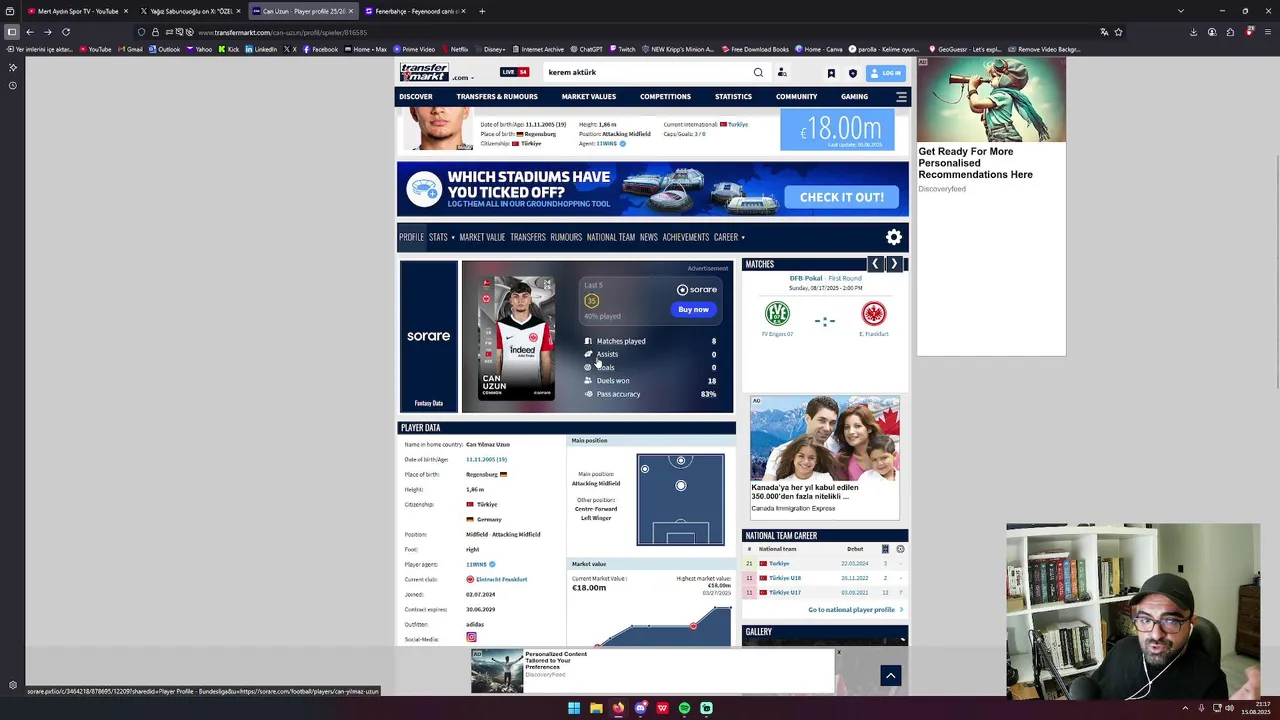This screenshot has width=1280, height=720.
Task: Click Sorare Buy now button
Action: [x=693, y=310]
